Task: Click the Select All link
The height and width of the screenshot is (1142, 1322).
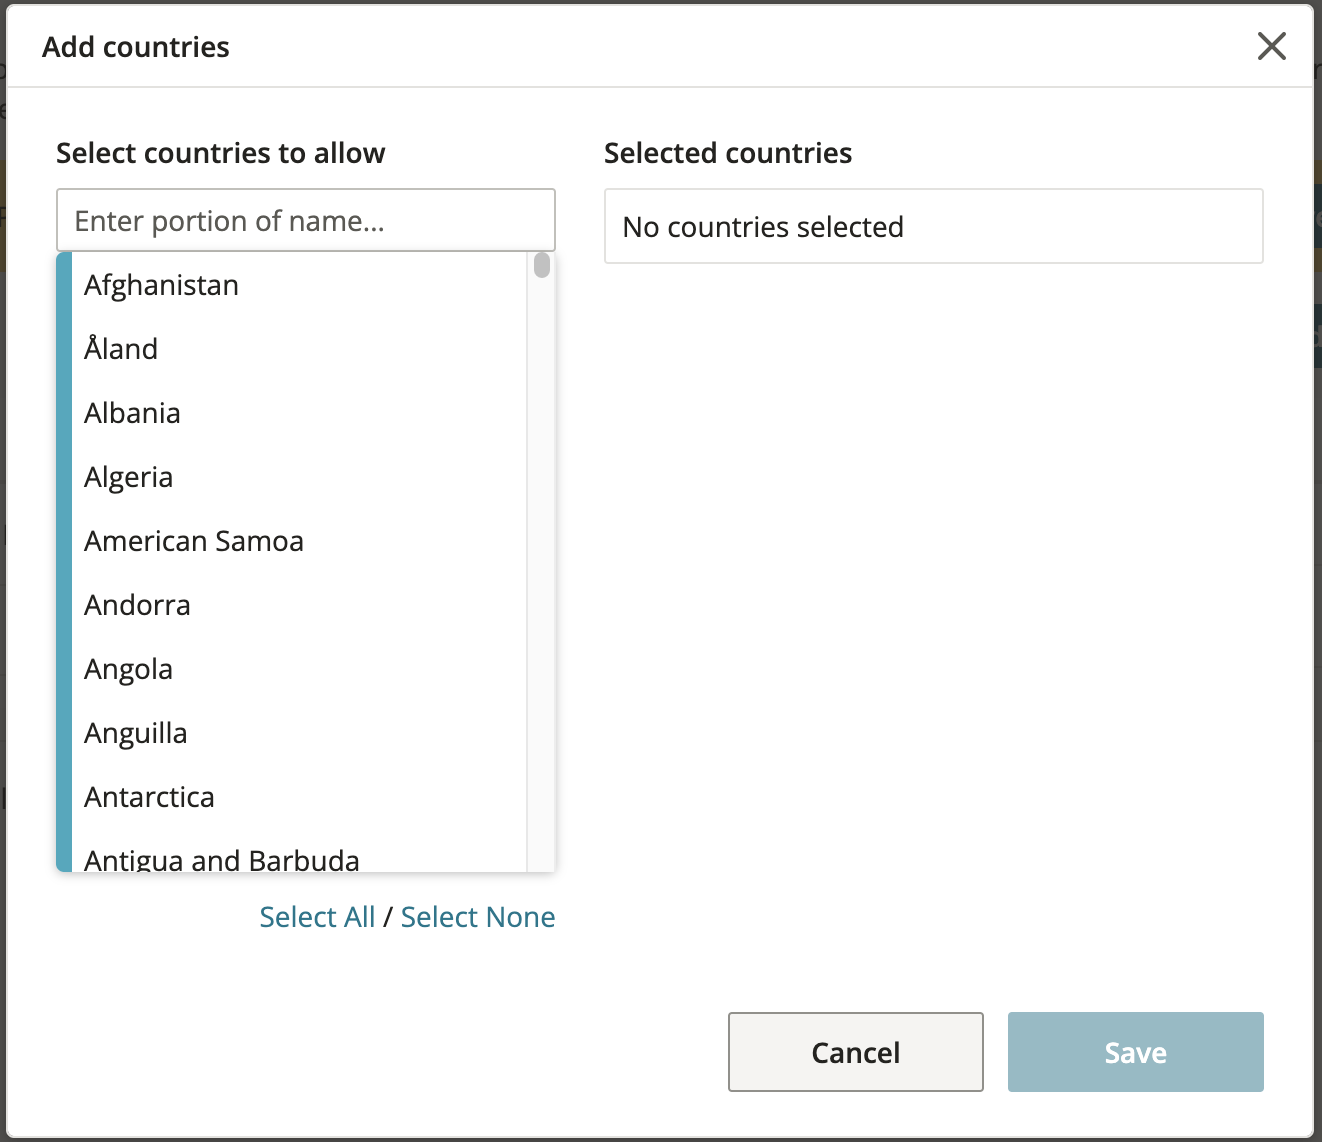Action: pos(317,917)
